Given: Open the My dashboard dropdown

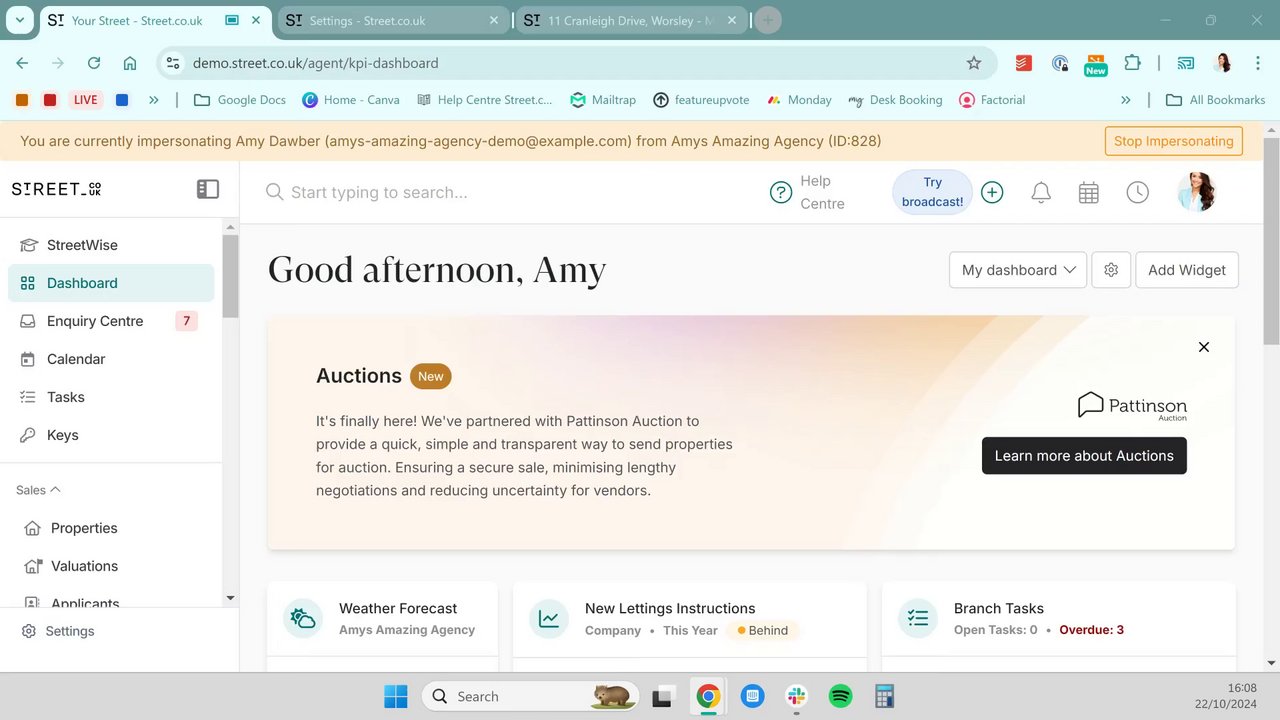Looking at the screenshot, I should tap(1018, 270).
